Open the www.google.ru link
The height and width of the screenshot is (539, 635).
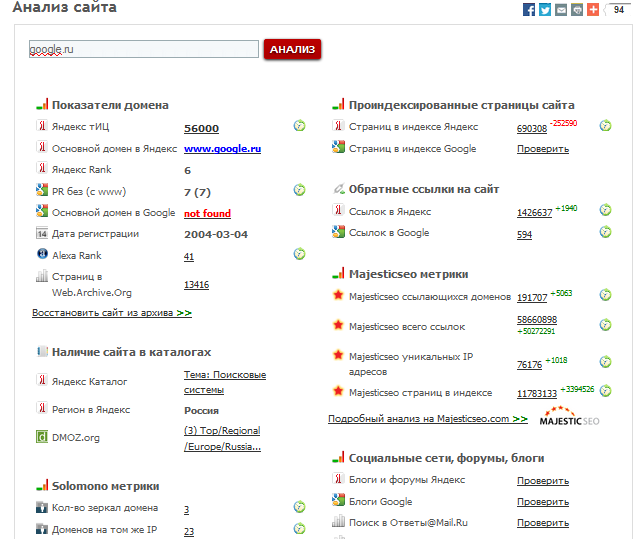point(222,149)
